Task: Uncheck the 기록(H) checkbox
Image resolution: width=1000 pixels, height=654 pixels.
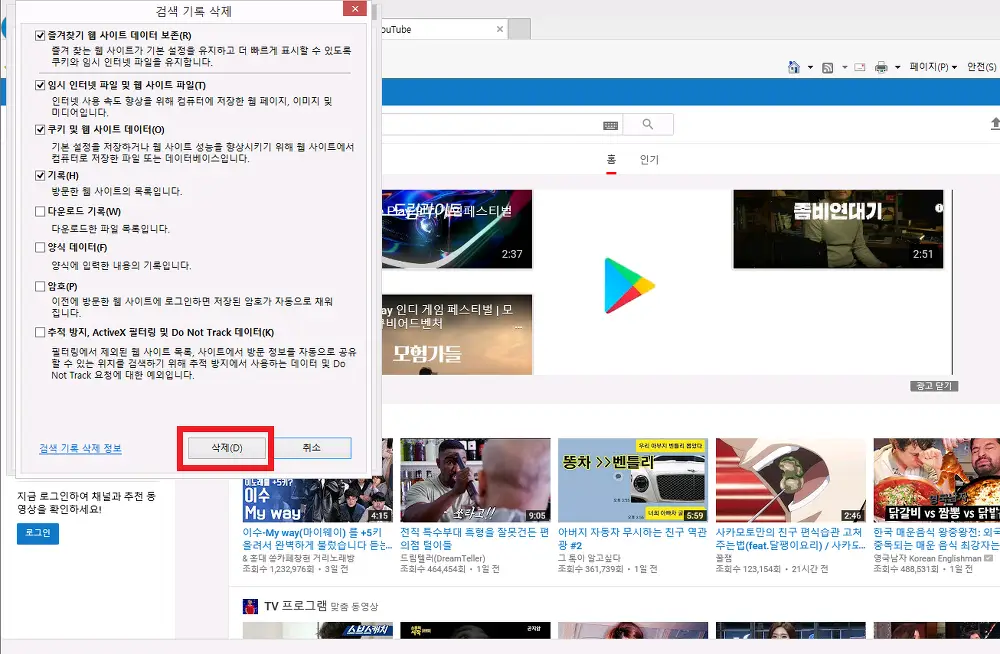Action: tap(40, 175)
